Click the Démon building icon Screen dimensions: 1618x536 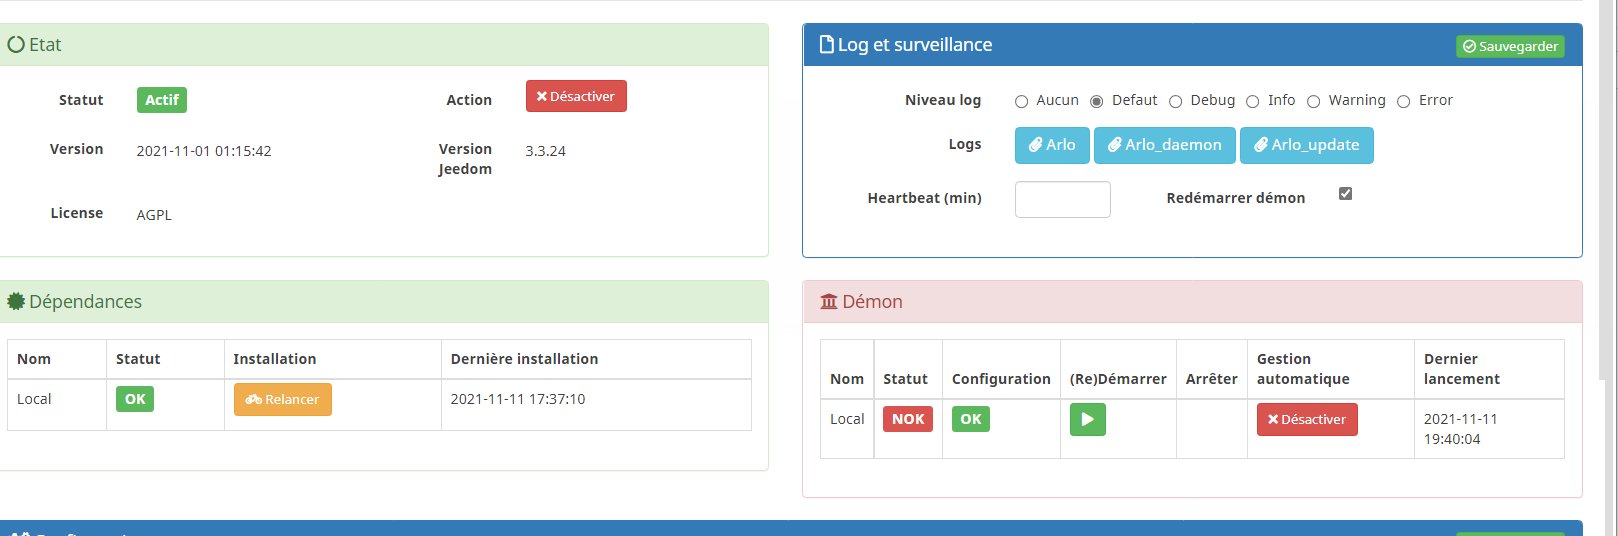click(x=829, y=302)
